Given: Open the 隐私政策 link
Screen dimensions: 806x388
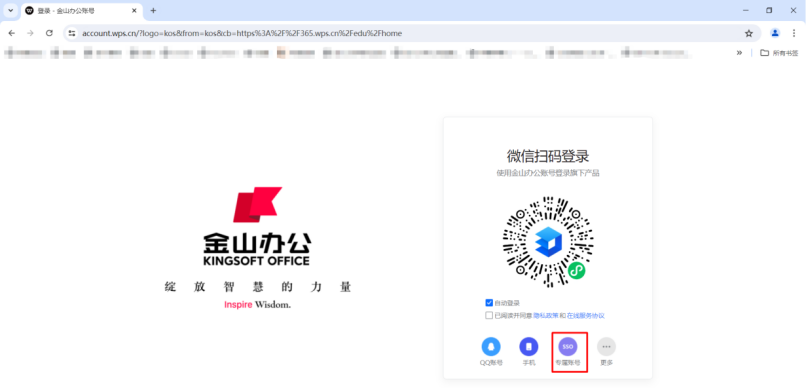Looking at the screenshot, I should pos(546,316).
